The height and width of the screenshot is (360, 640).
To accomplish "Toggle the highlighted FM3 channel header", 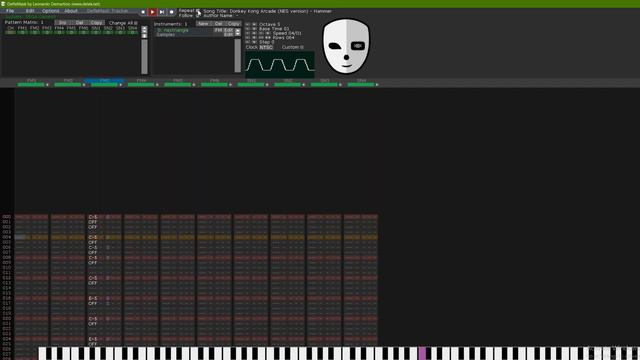I will click(x=104, y=81).
